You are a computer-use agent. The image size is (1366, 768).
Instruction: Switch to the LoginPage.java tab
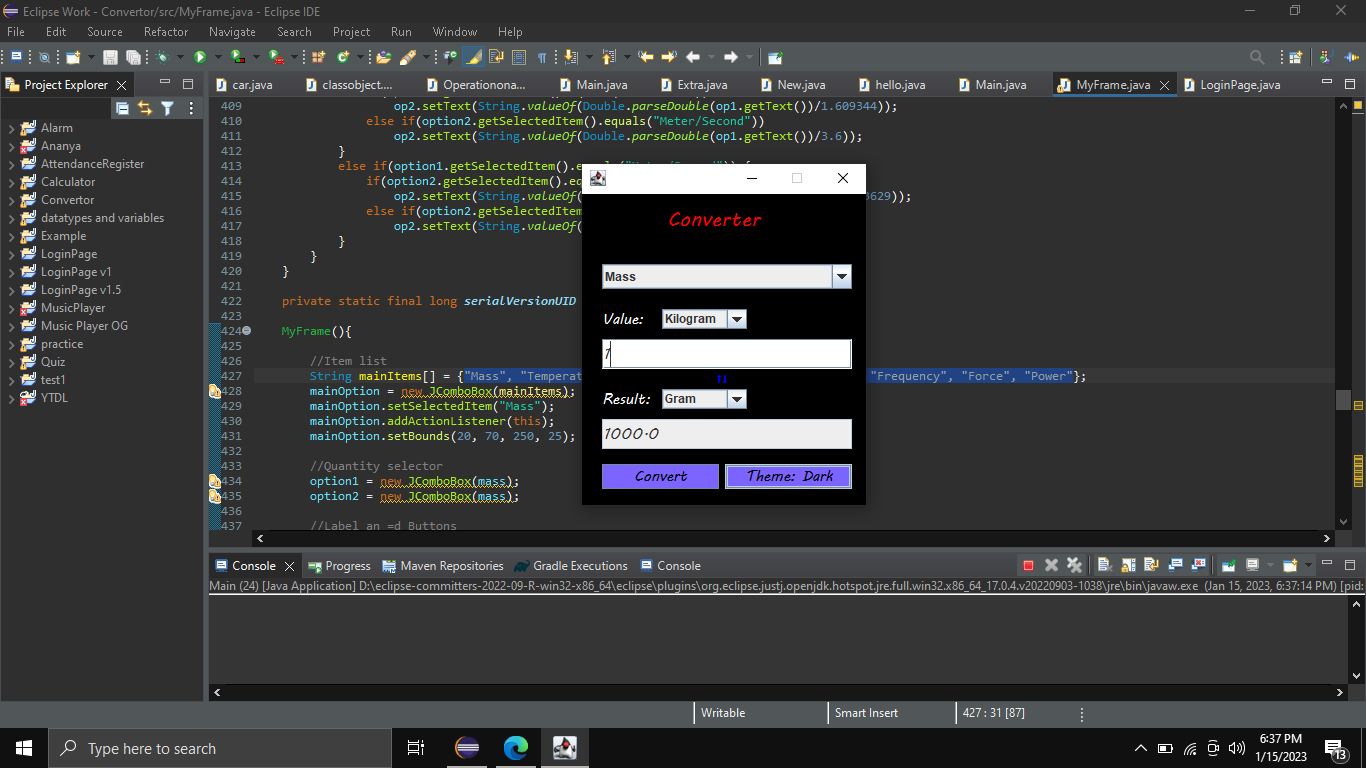click(1240, 85)
